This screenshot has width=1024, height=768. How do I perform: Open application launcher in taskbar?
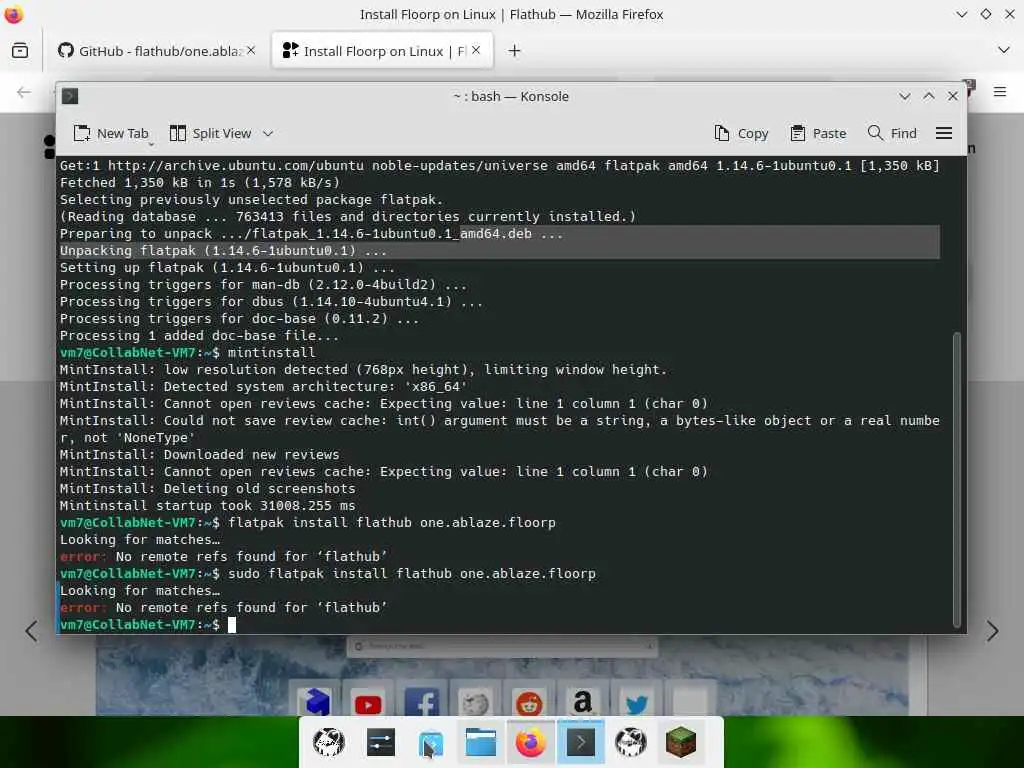pos(329,743)
